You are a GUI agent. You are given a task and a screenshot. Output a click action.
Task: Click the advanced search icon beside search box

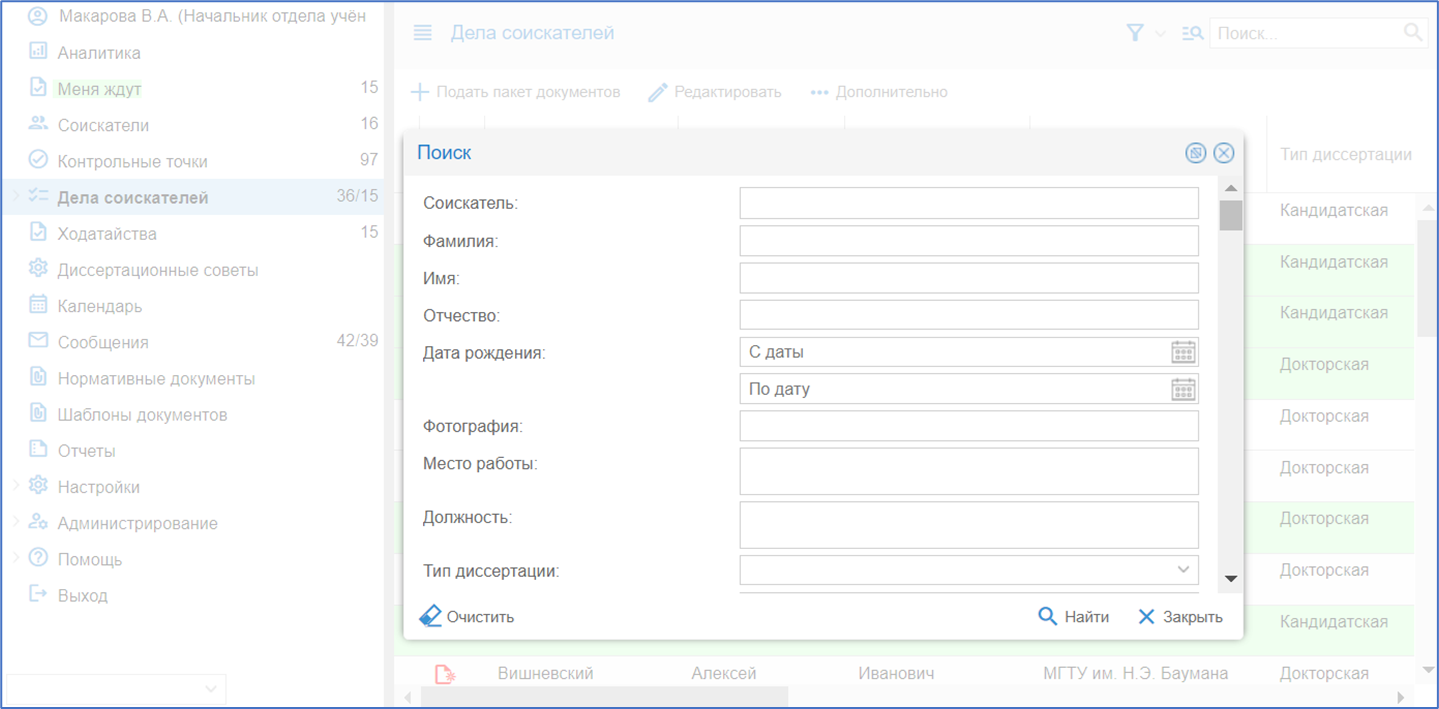pyautogui.click(x=1191, y=33)
